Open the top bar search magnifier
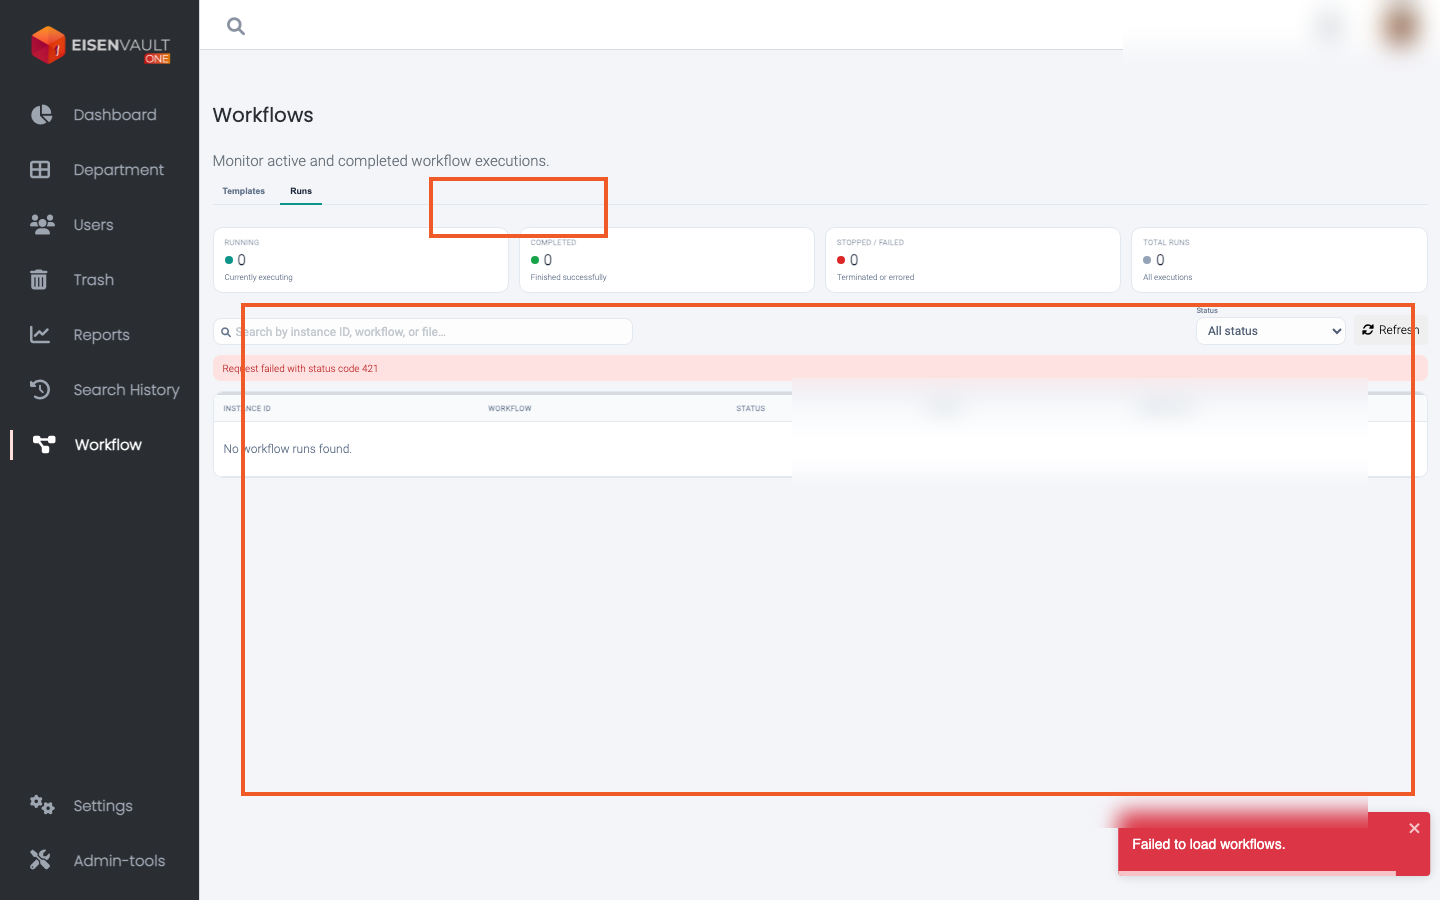The width and height of the screenshot is (1440, 900). tap(236, 26)
